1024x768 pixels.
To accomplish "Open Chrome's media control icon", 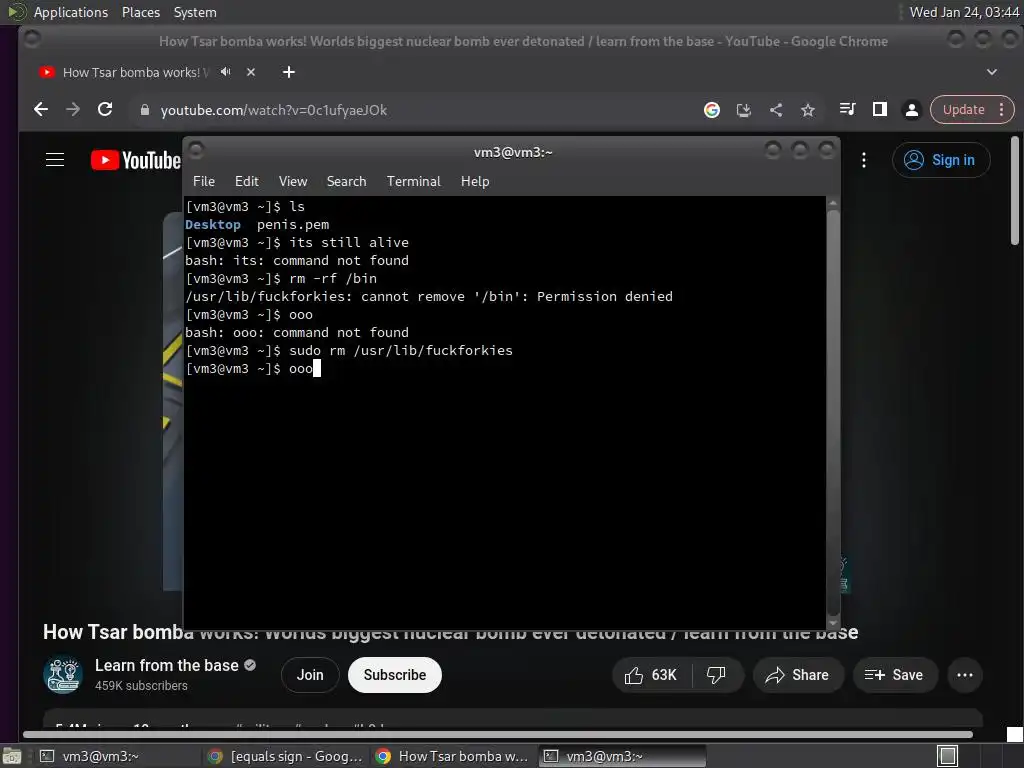I will click(848, 109).
